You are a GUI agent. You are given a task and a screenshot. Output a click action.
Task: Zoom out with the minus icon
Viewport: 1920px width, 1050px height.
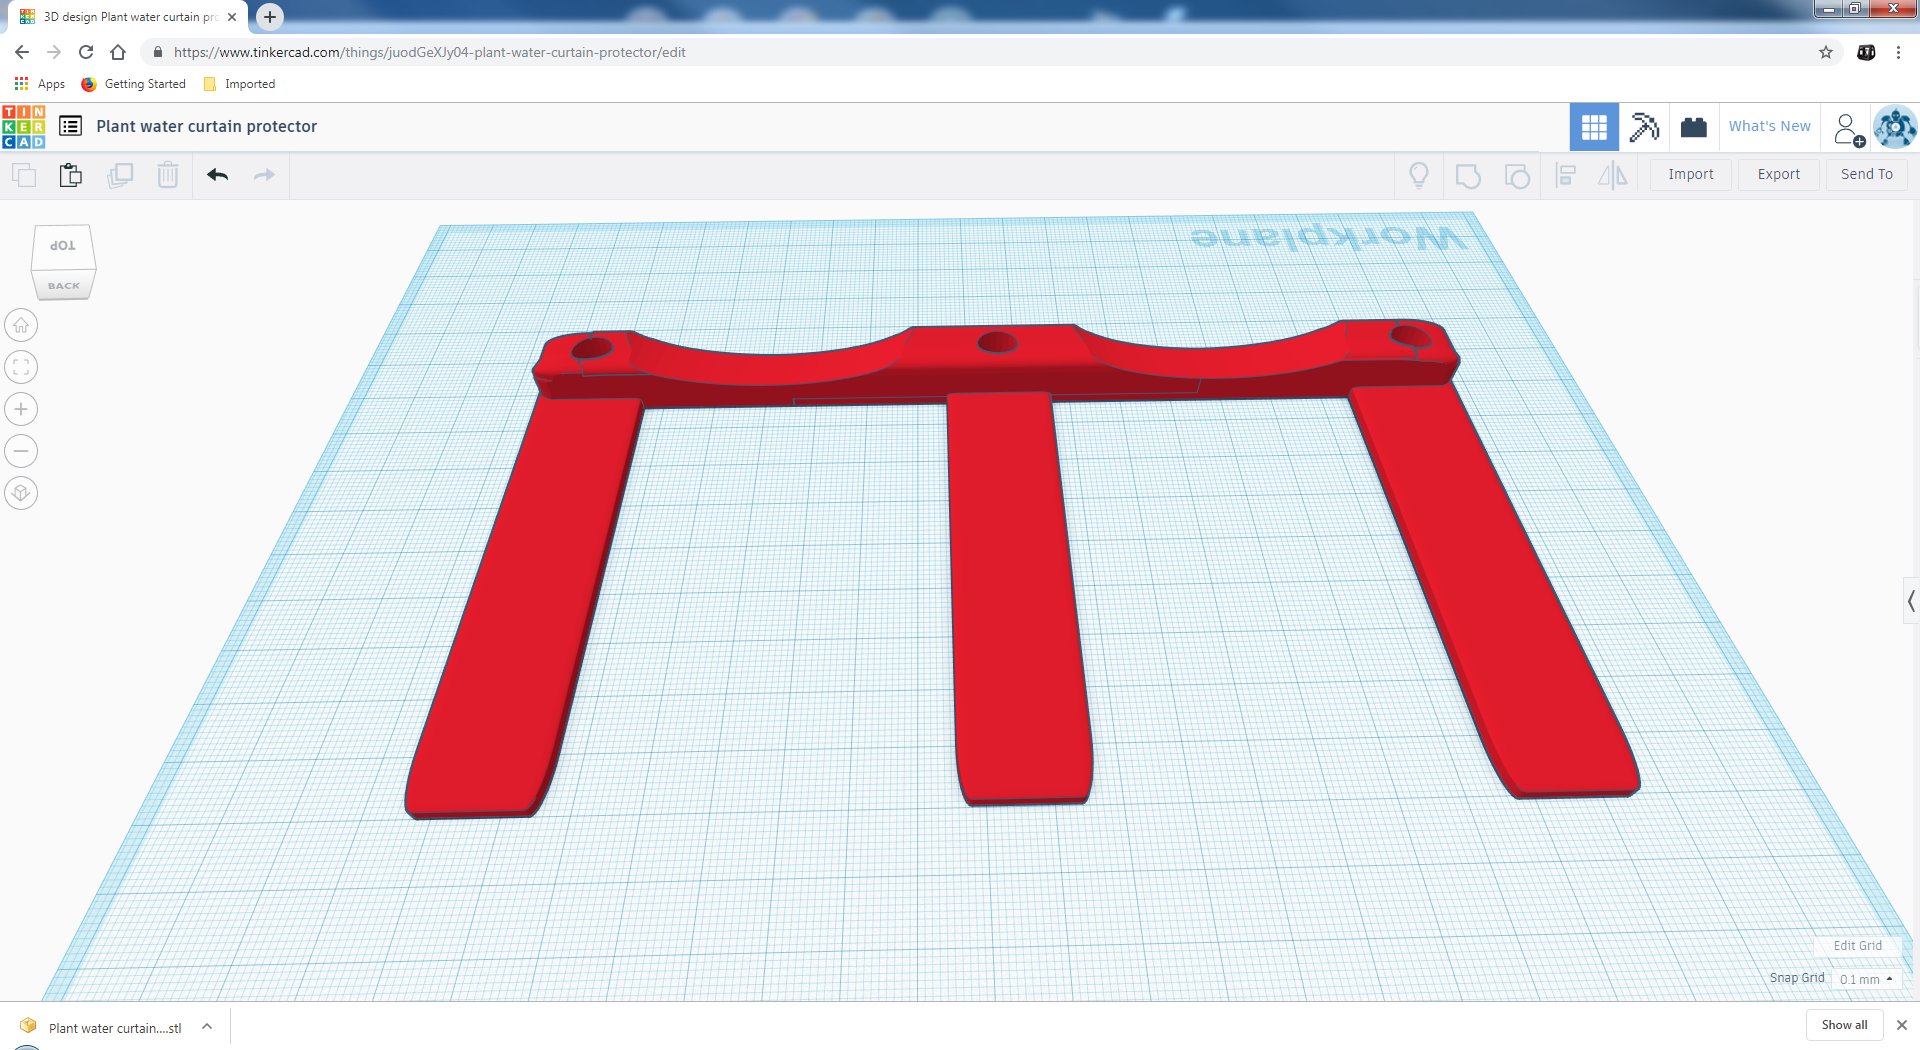[21, 451]
